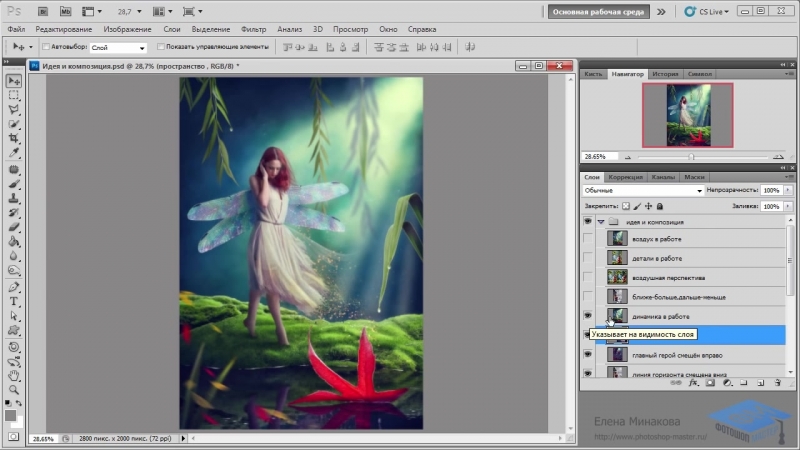Image resolution: width=800 pixels, height=450 pixels.
Task: Open the Слой auto-select dropdown
Action: pyautogui.click(x=118, y=47)
